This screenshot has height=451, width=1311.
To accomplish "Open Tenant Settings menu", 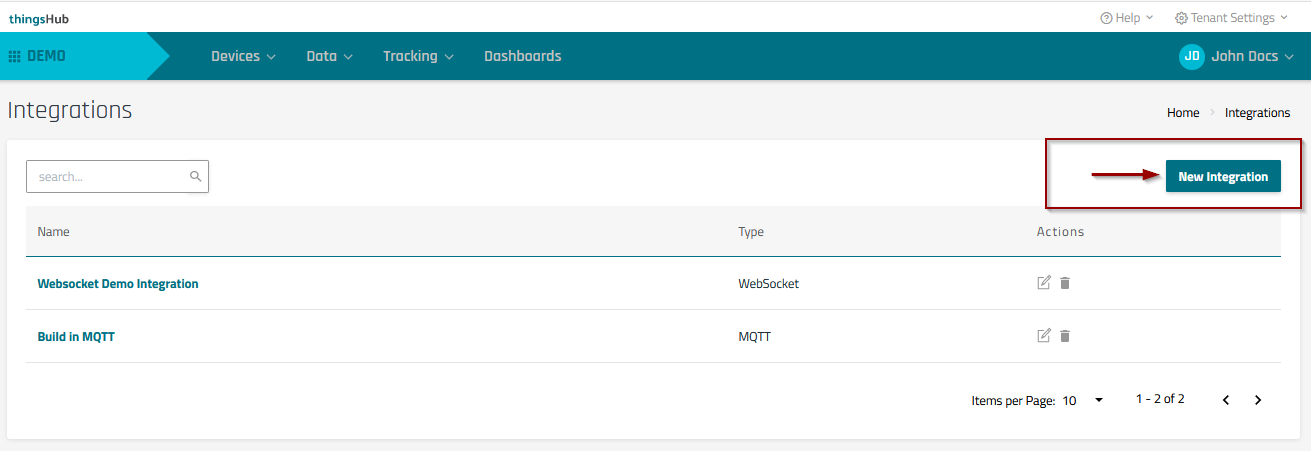I will [x=1231, y=18].
